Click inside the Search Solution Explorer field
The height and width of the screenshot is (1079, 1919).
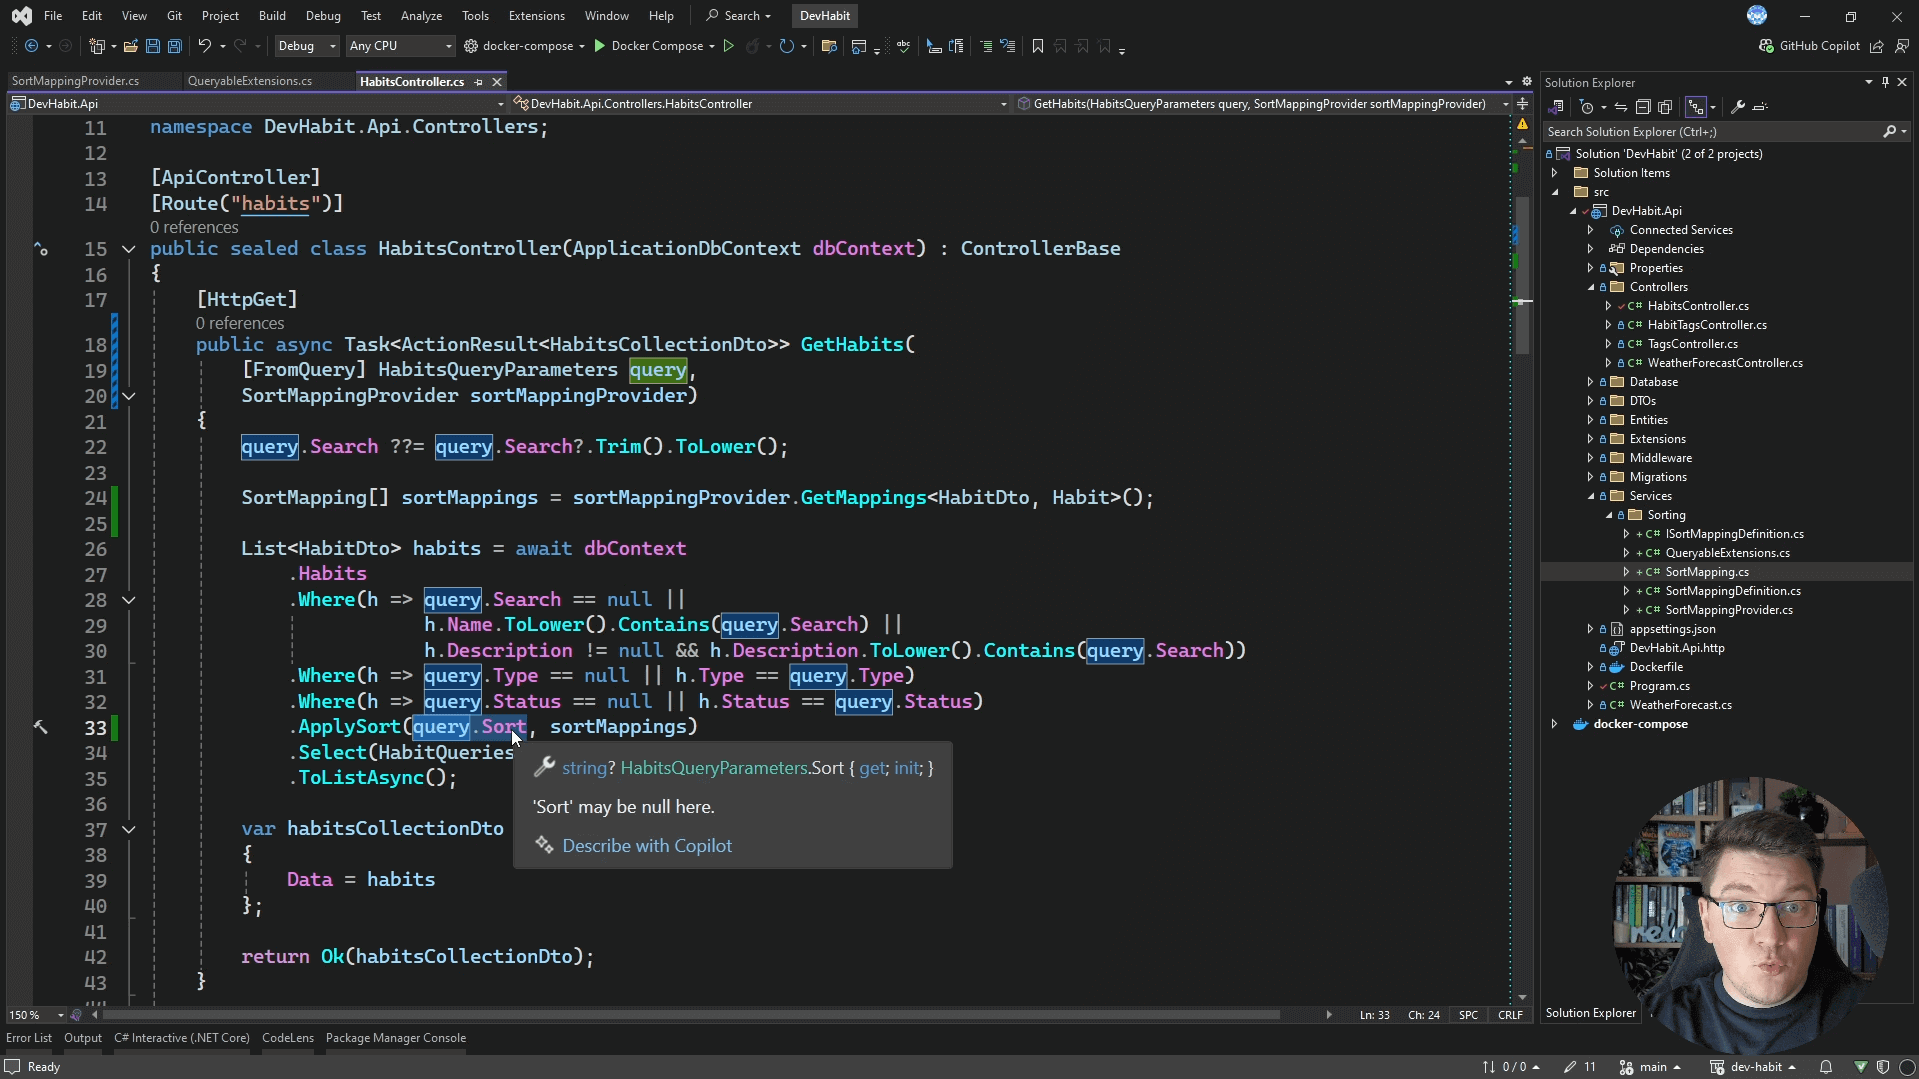click(1700, 131)
